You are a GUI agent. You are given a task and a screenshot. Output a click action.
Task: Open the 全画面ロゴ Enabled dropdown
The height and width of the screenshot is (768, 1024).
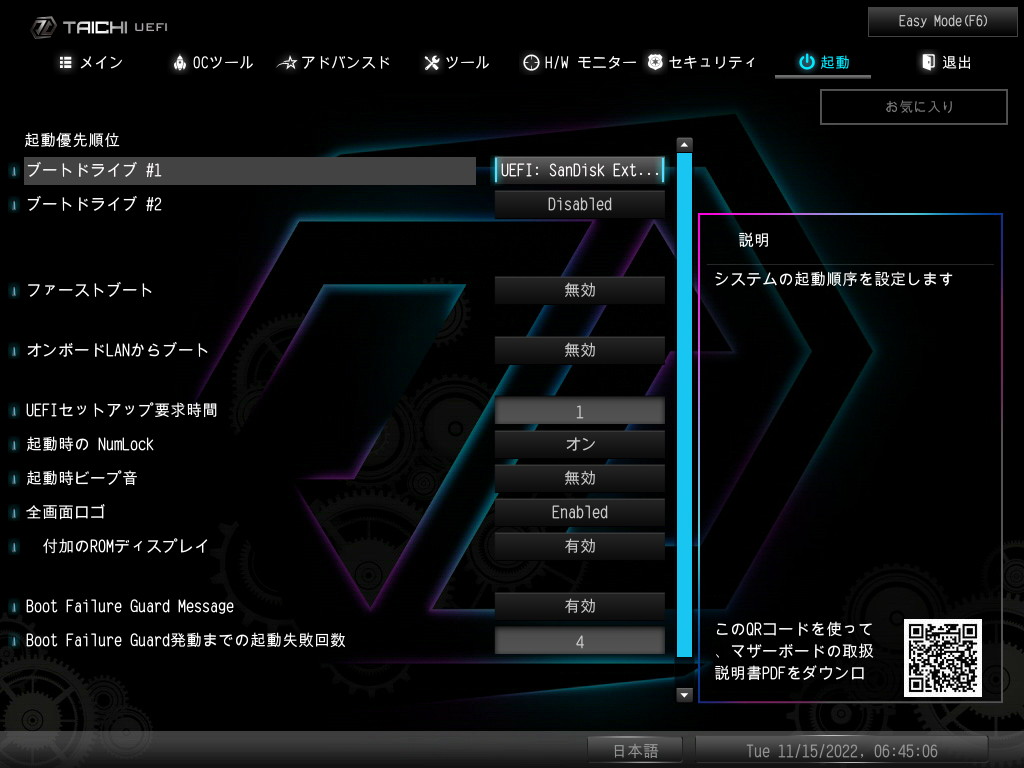[579, 512]
